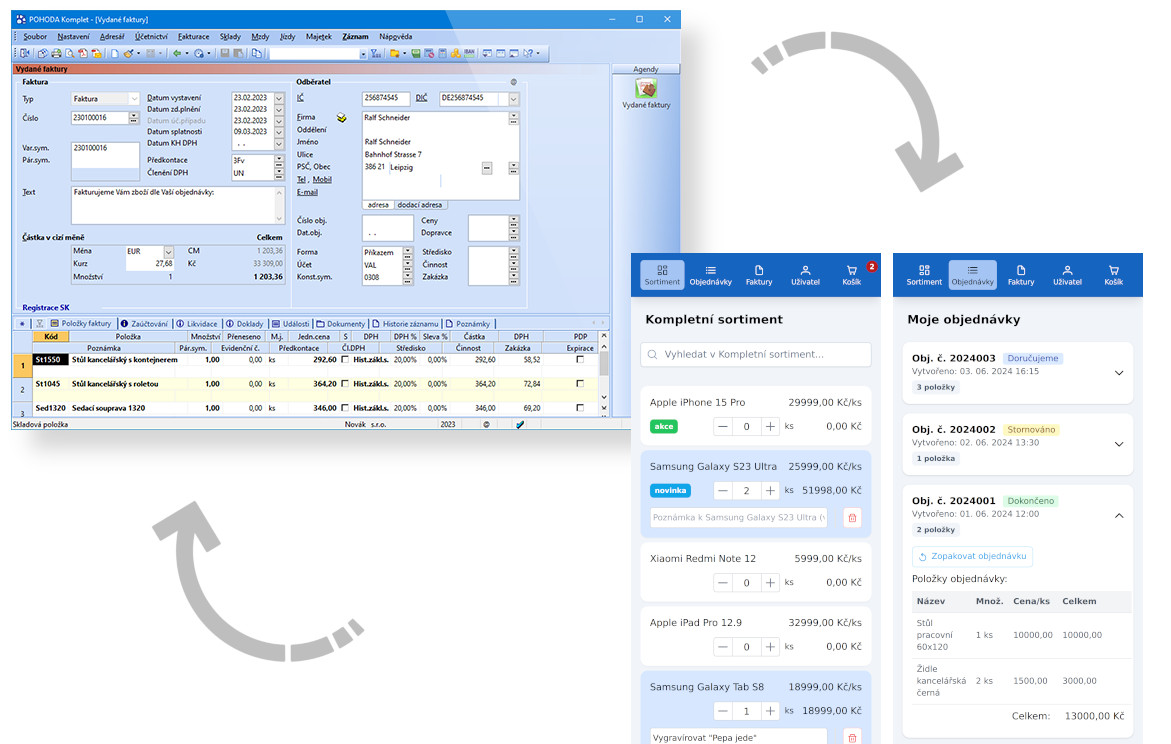Screen dimensions: 1171x744
Task: Click the Vydané faktury agenda icon
Action: (x=646, y=89)
